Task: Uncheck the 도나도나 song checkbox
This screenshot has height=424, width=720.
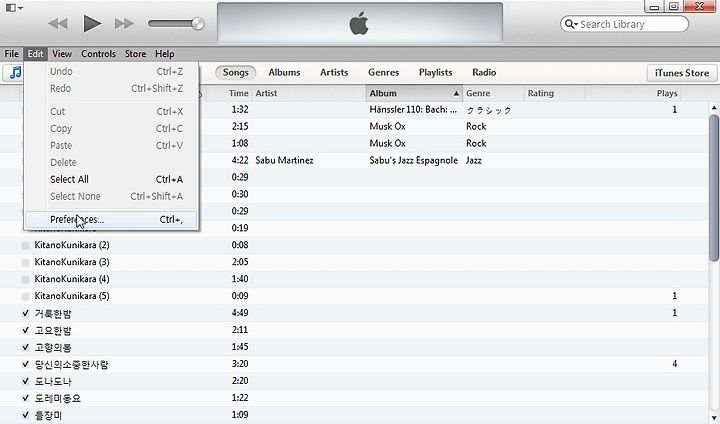Action: tap(25, 381)
